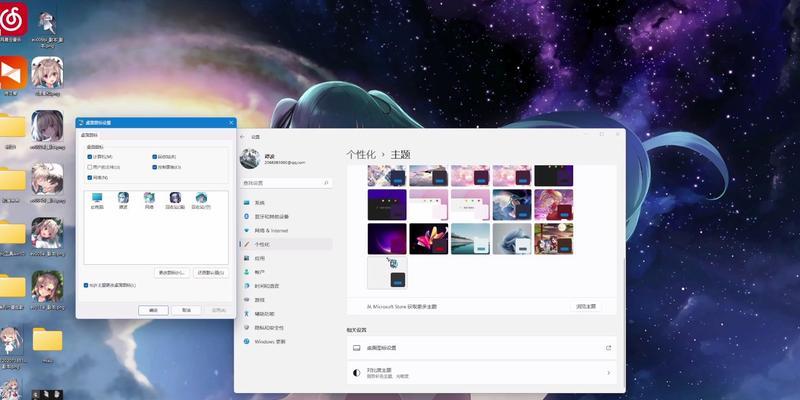Viewport: 800px width, 400px height.
Task: Toggle the 控制面板(O) checkbox
Action: (x=155, y=167)
